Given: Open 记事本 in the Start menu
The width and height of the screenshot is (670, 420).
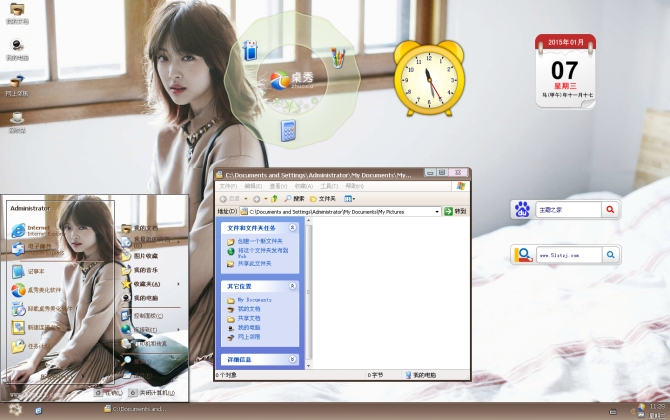Looking at the screenshot, I should coord(29,271).
